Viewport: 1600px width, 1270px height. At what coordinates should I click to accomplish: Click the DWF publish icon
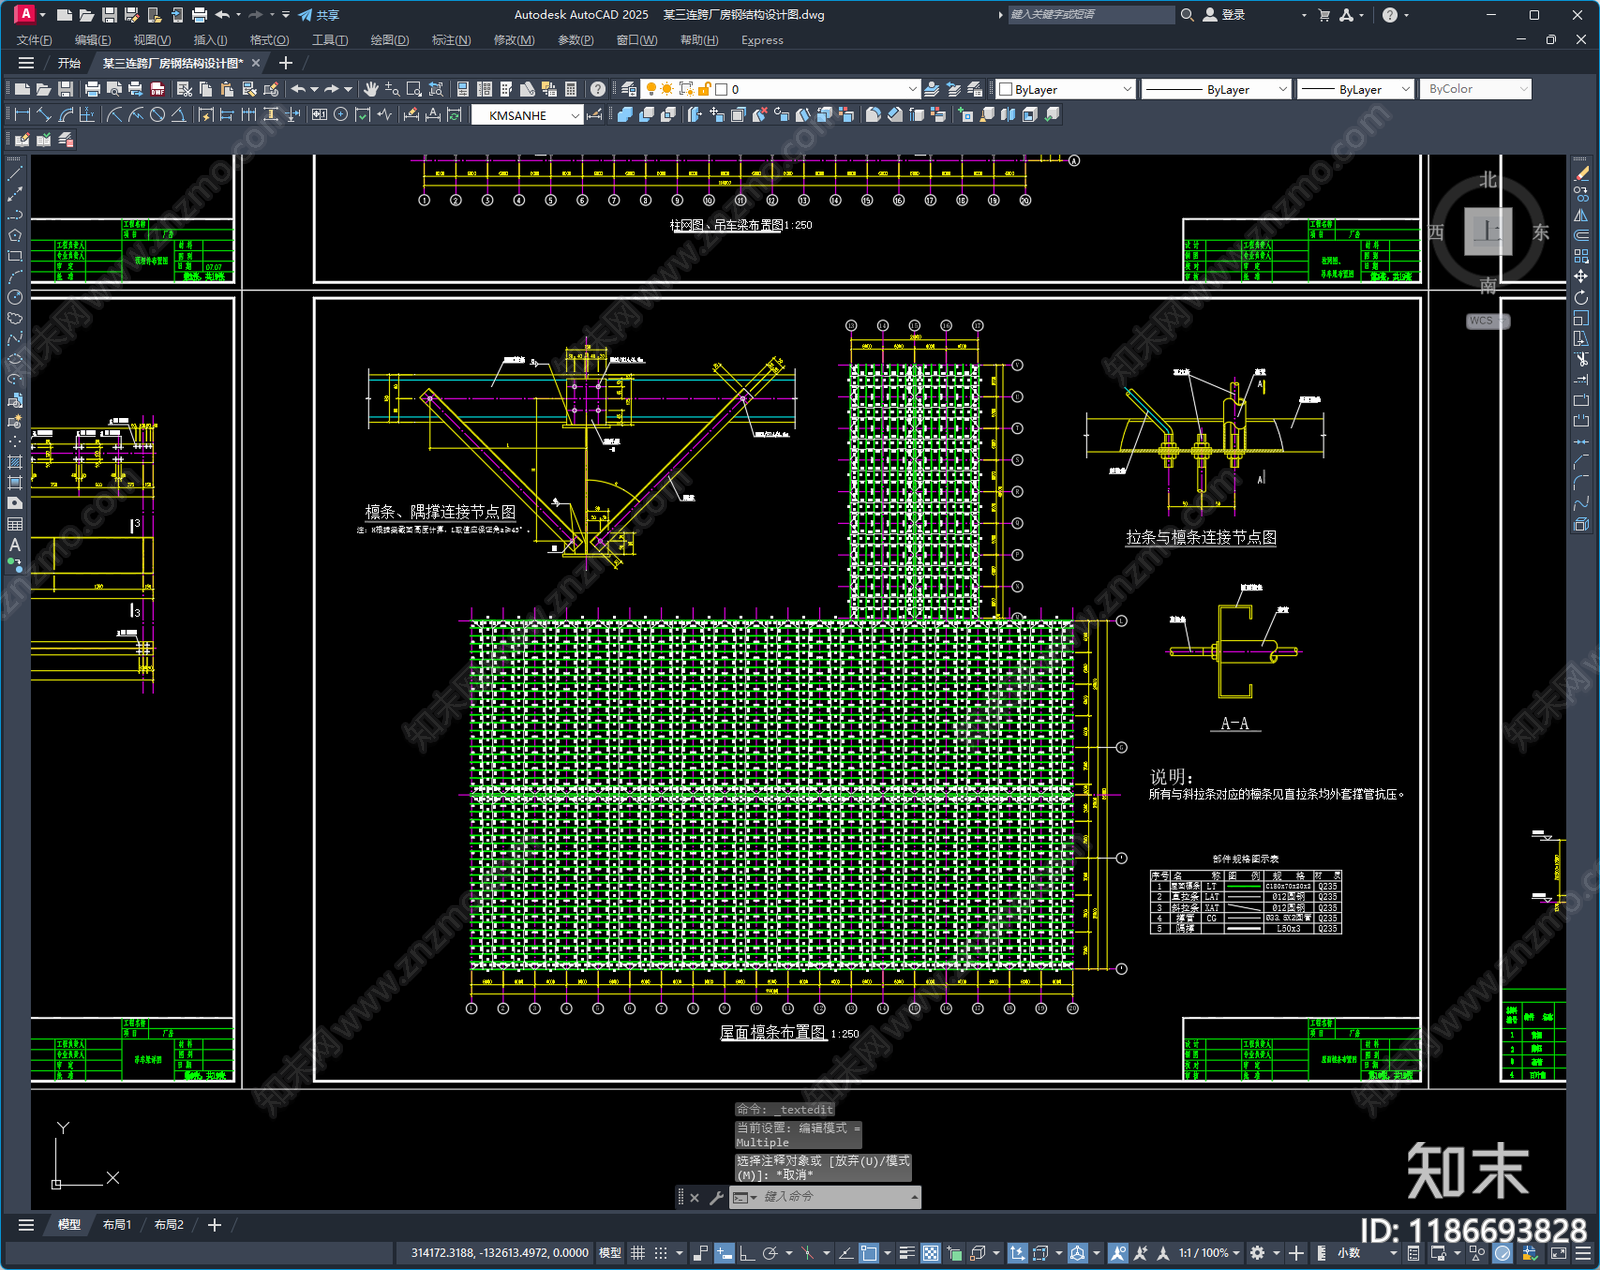click(157, 89)
